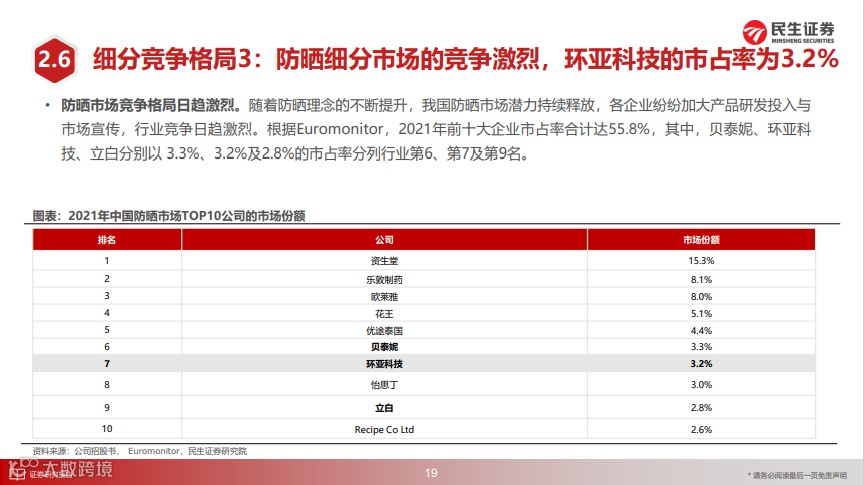Click rank number 10 in table
The height and width of the screenshot is (485, 864).
(x=107, y=429)
